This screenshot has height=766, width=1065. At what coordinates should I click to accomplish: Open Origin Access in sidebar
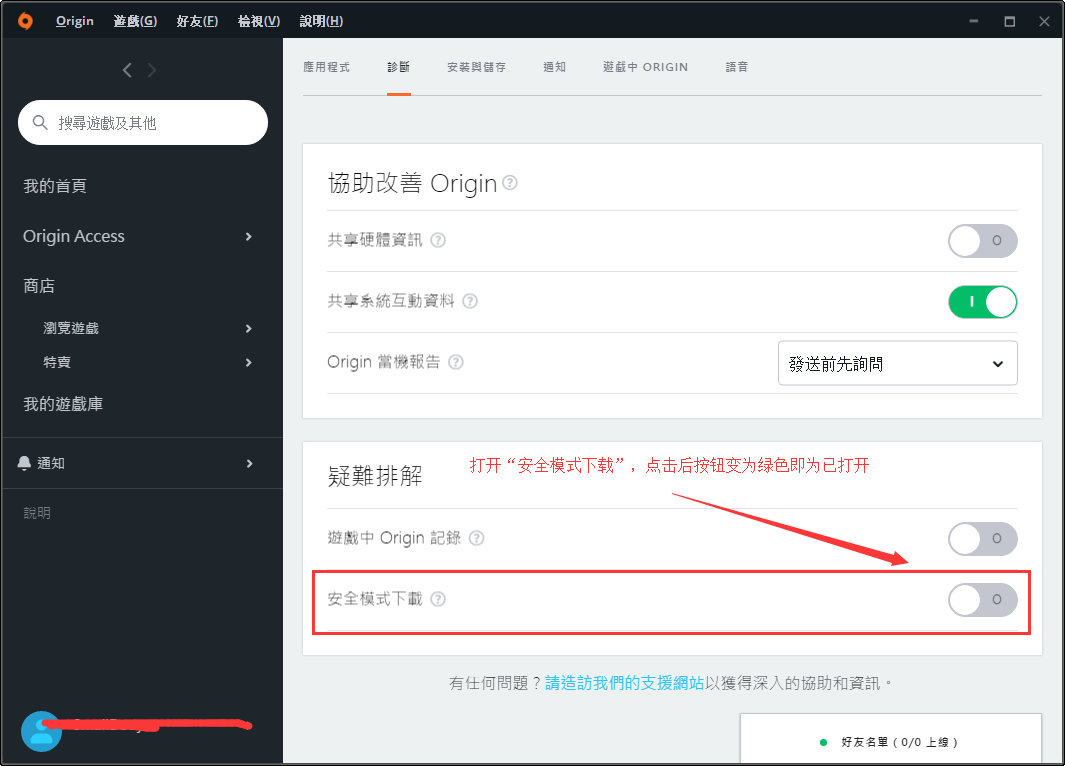tap(74, 236)
